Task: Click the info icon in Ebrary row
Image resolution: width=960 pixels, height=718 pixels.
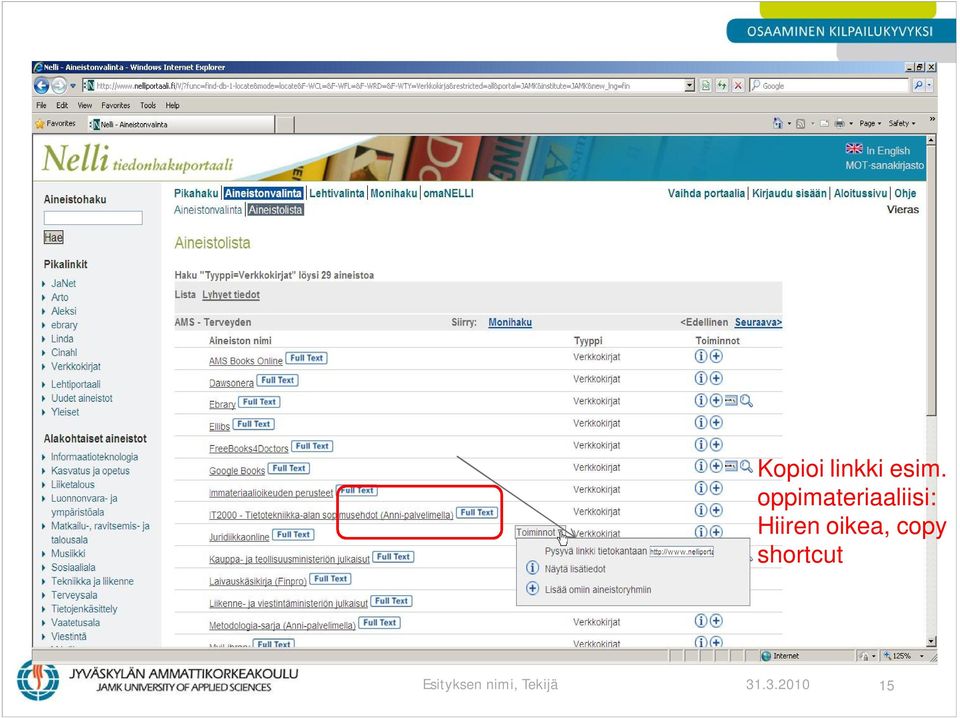Action: tap(700, 400)
